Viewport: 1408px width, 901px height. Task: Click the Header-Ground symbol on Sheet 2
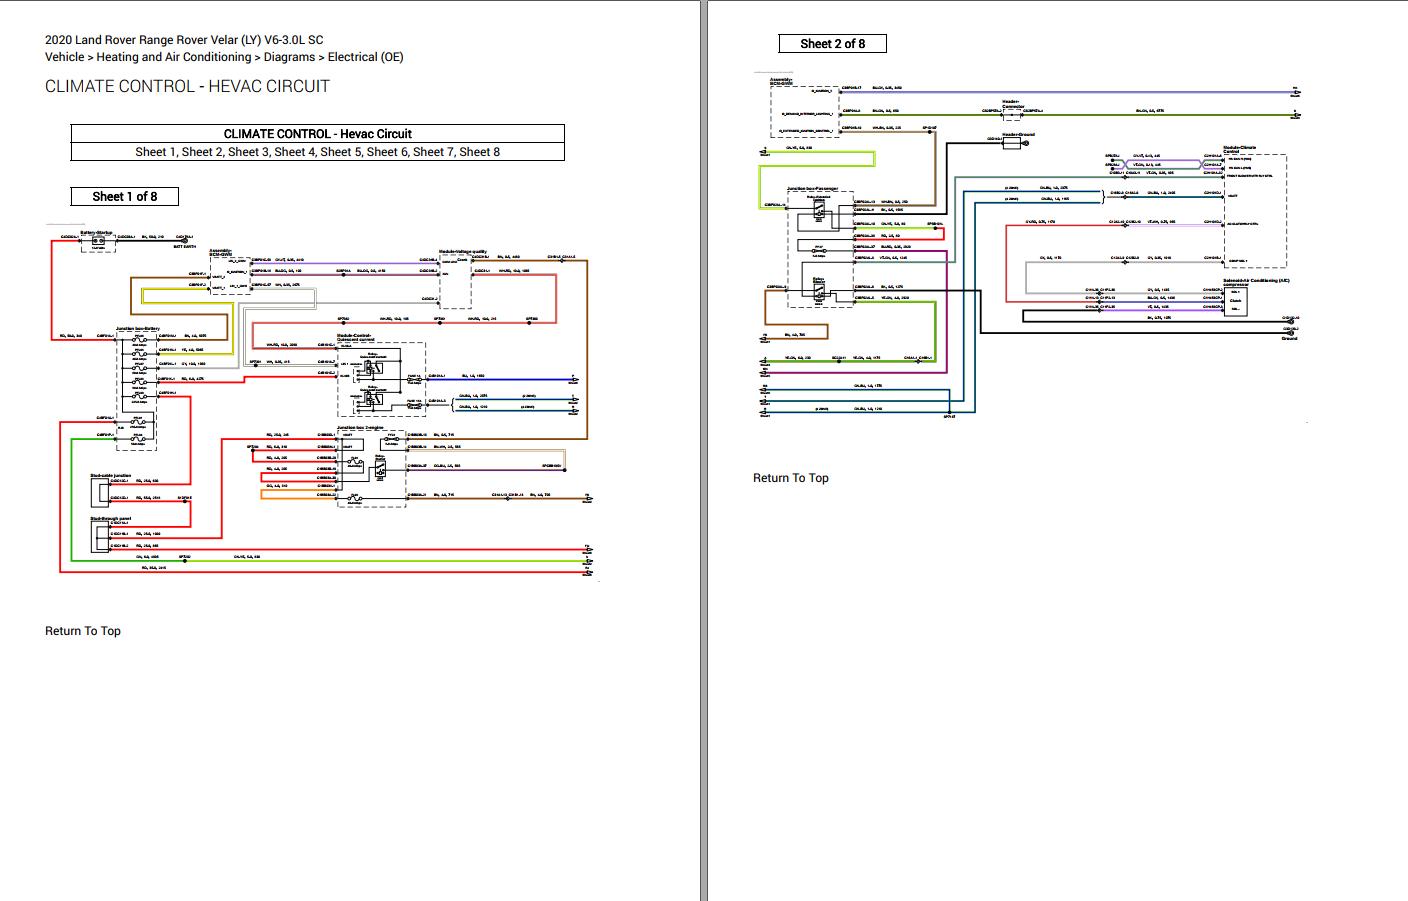tap(1013, 141)
